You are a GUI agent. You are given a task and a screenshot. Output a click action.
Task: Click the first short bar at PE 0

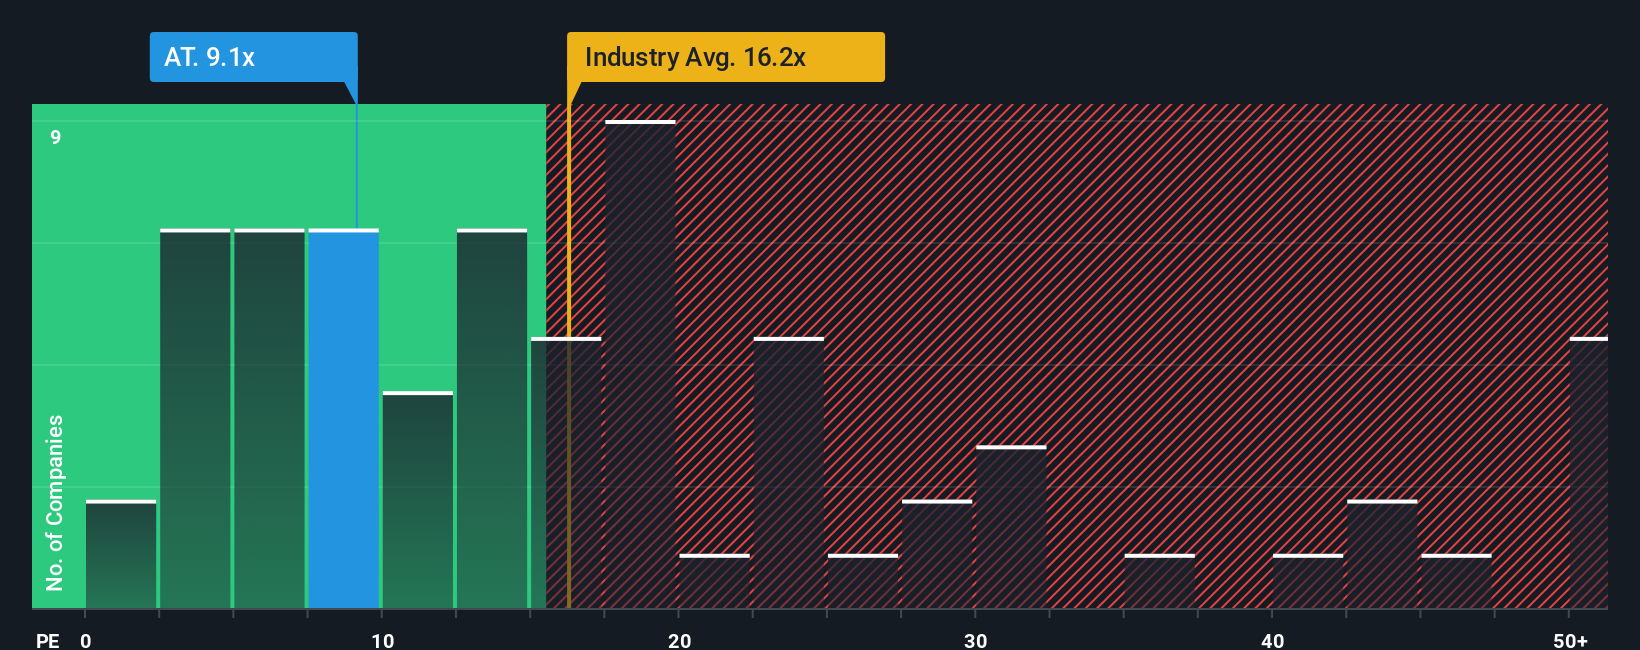pos(121,555)
